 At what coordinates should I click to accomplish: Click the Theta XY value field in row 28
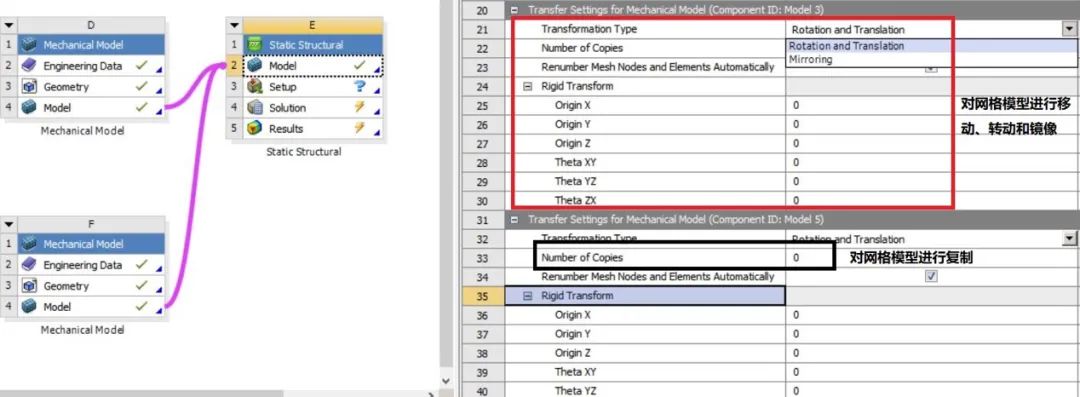932,163
